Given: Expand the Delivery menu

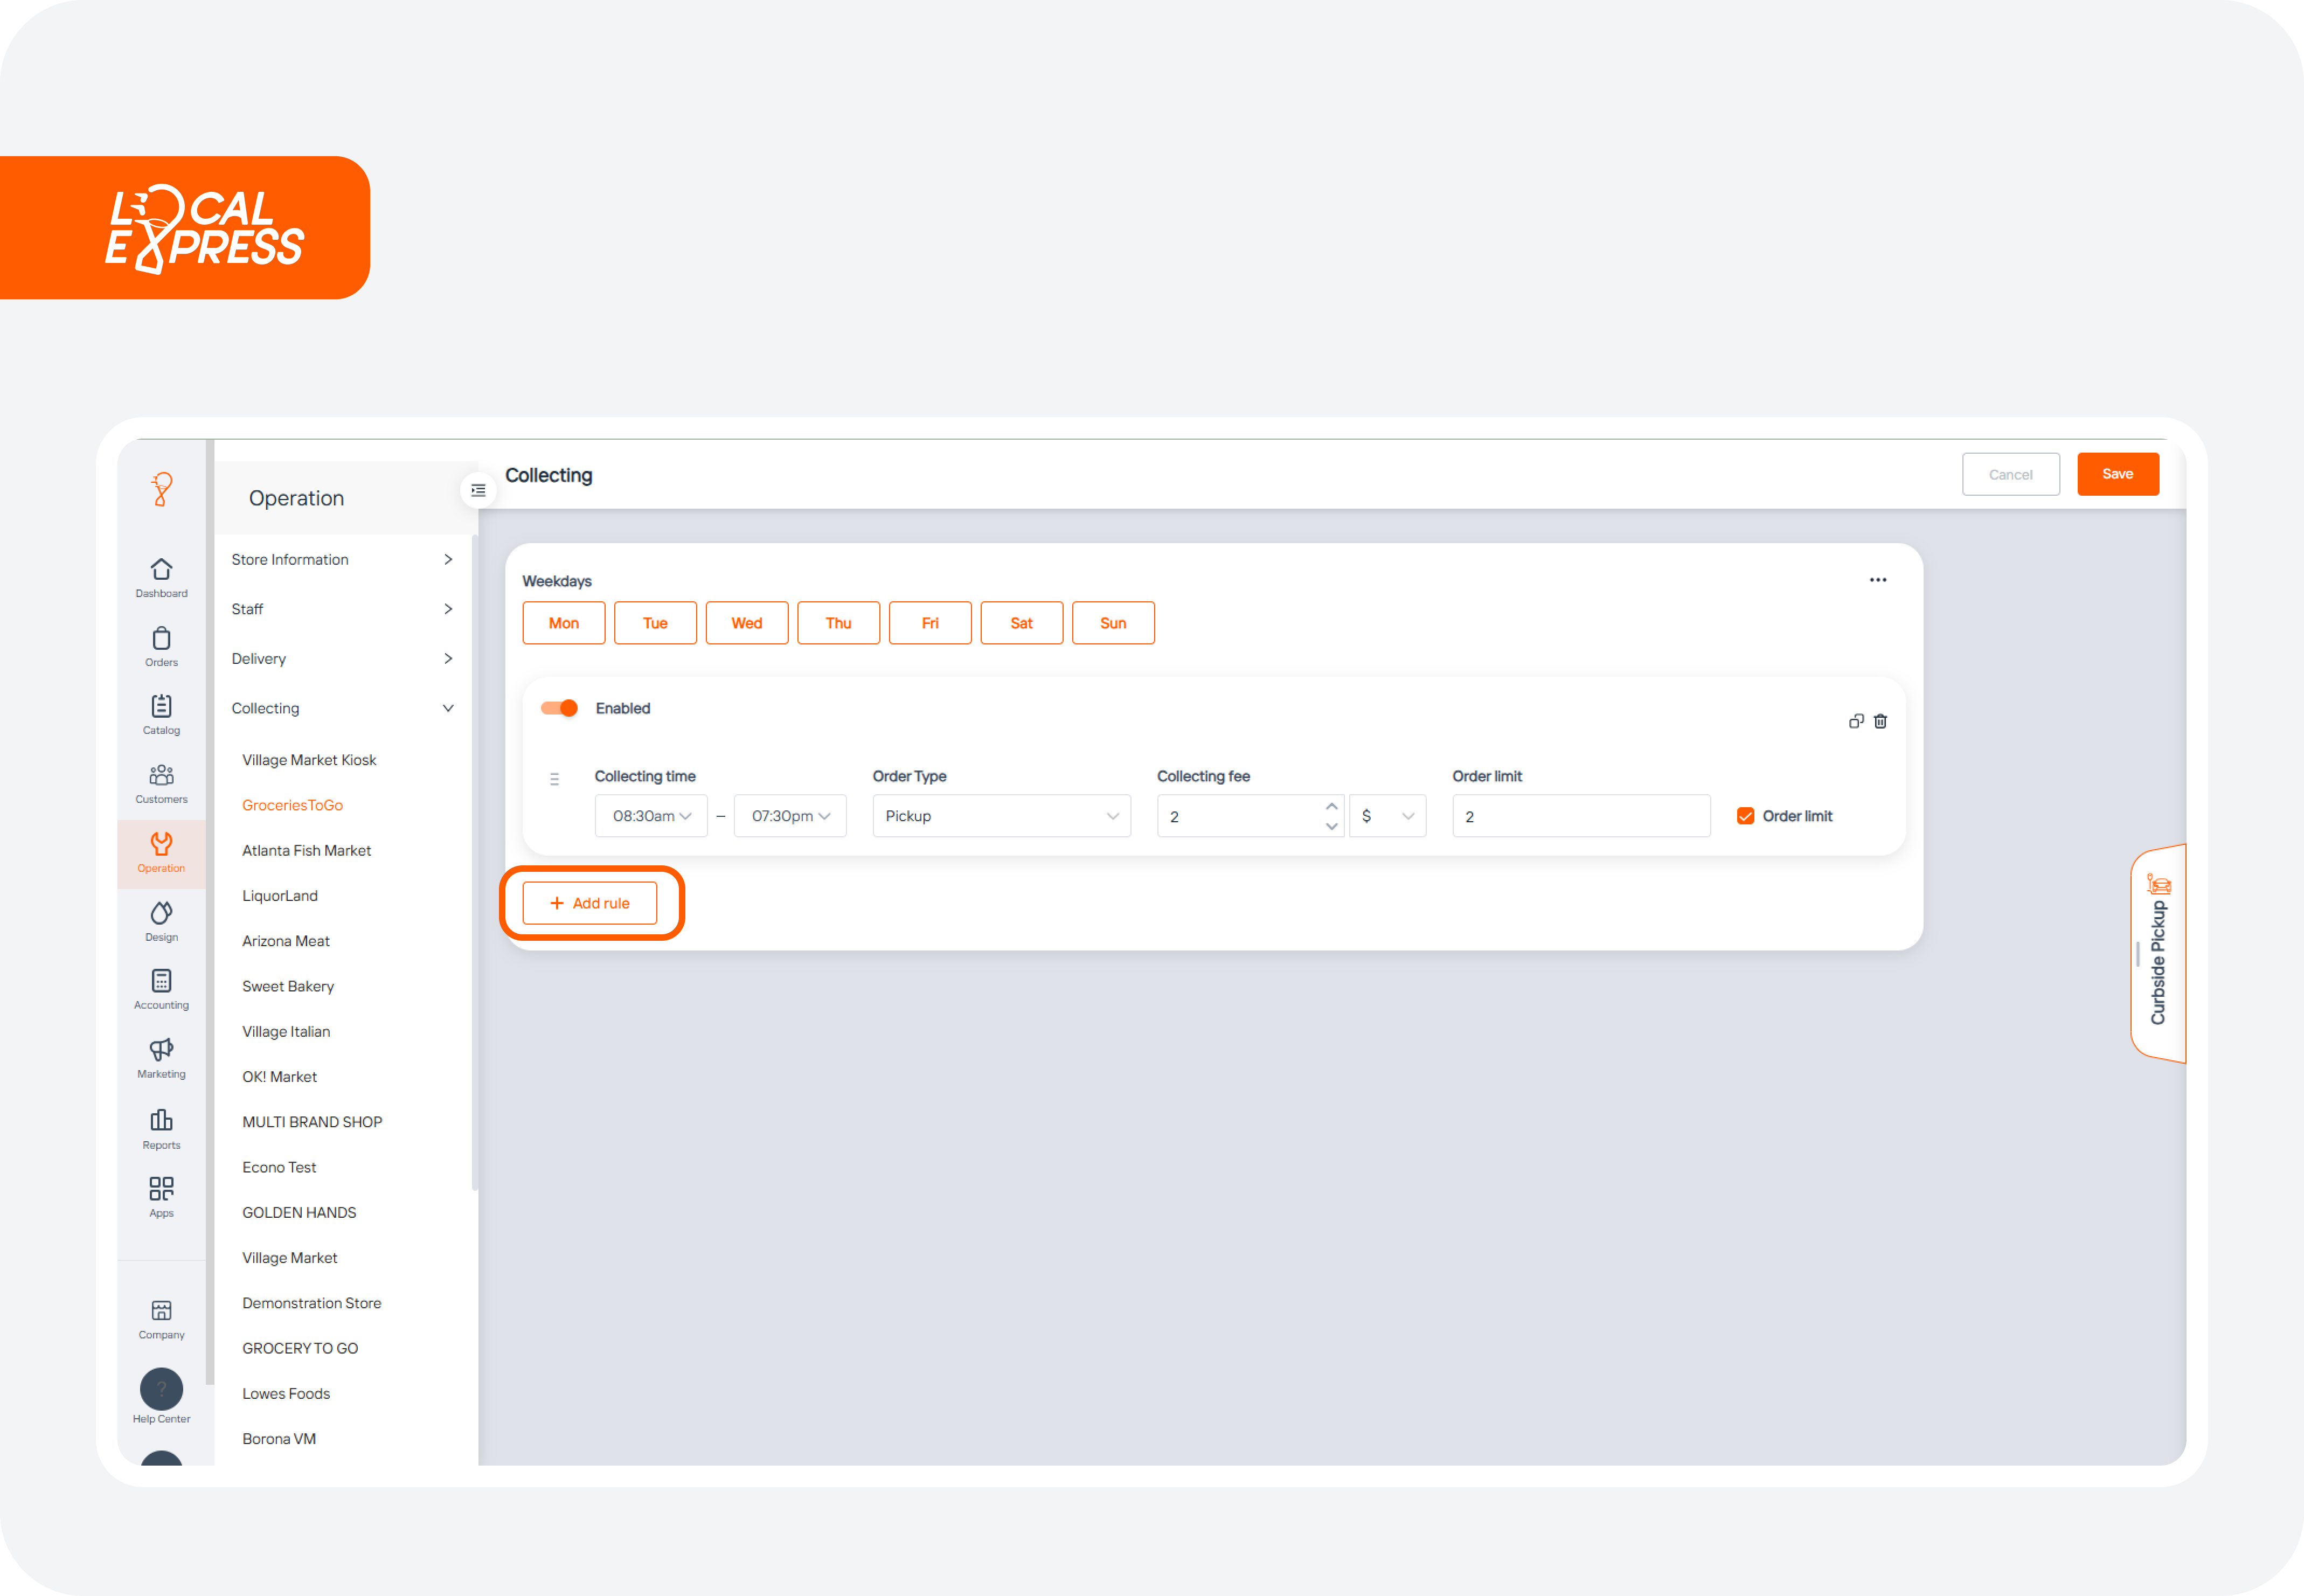Looking at the screenshot, I should (342, 659).
